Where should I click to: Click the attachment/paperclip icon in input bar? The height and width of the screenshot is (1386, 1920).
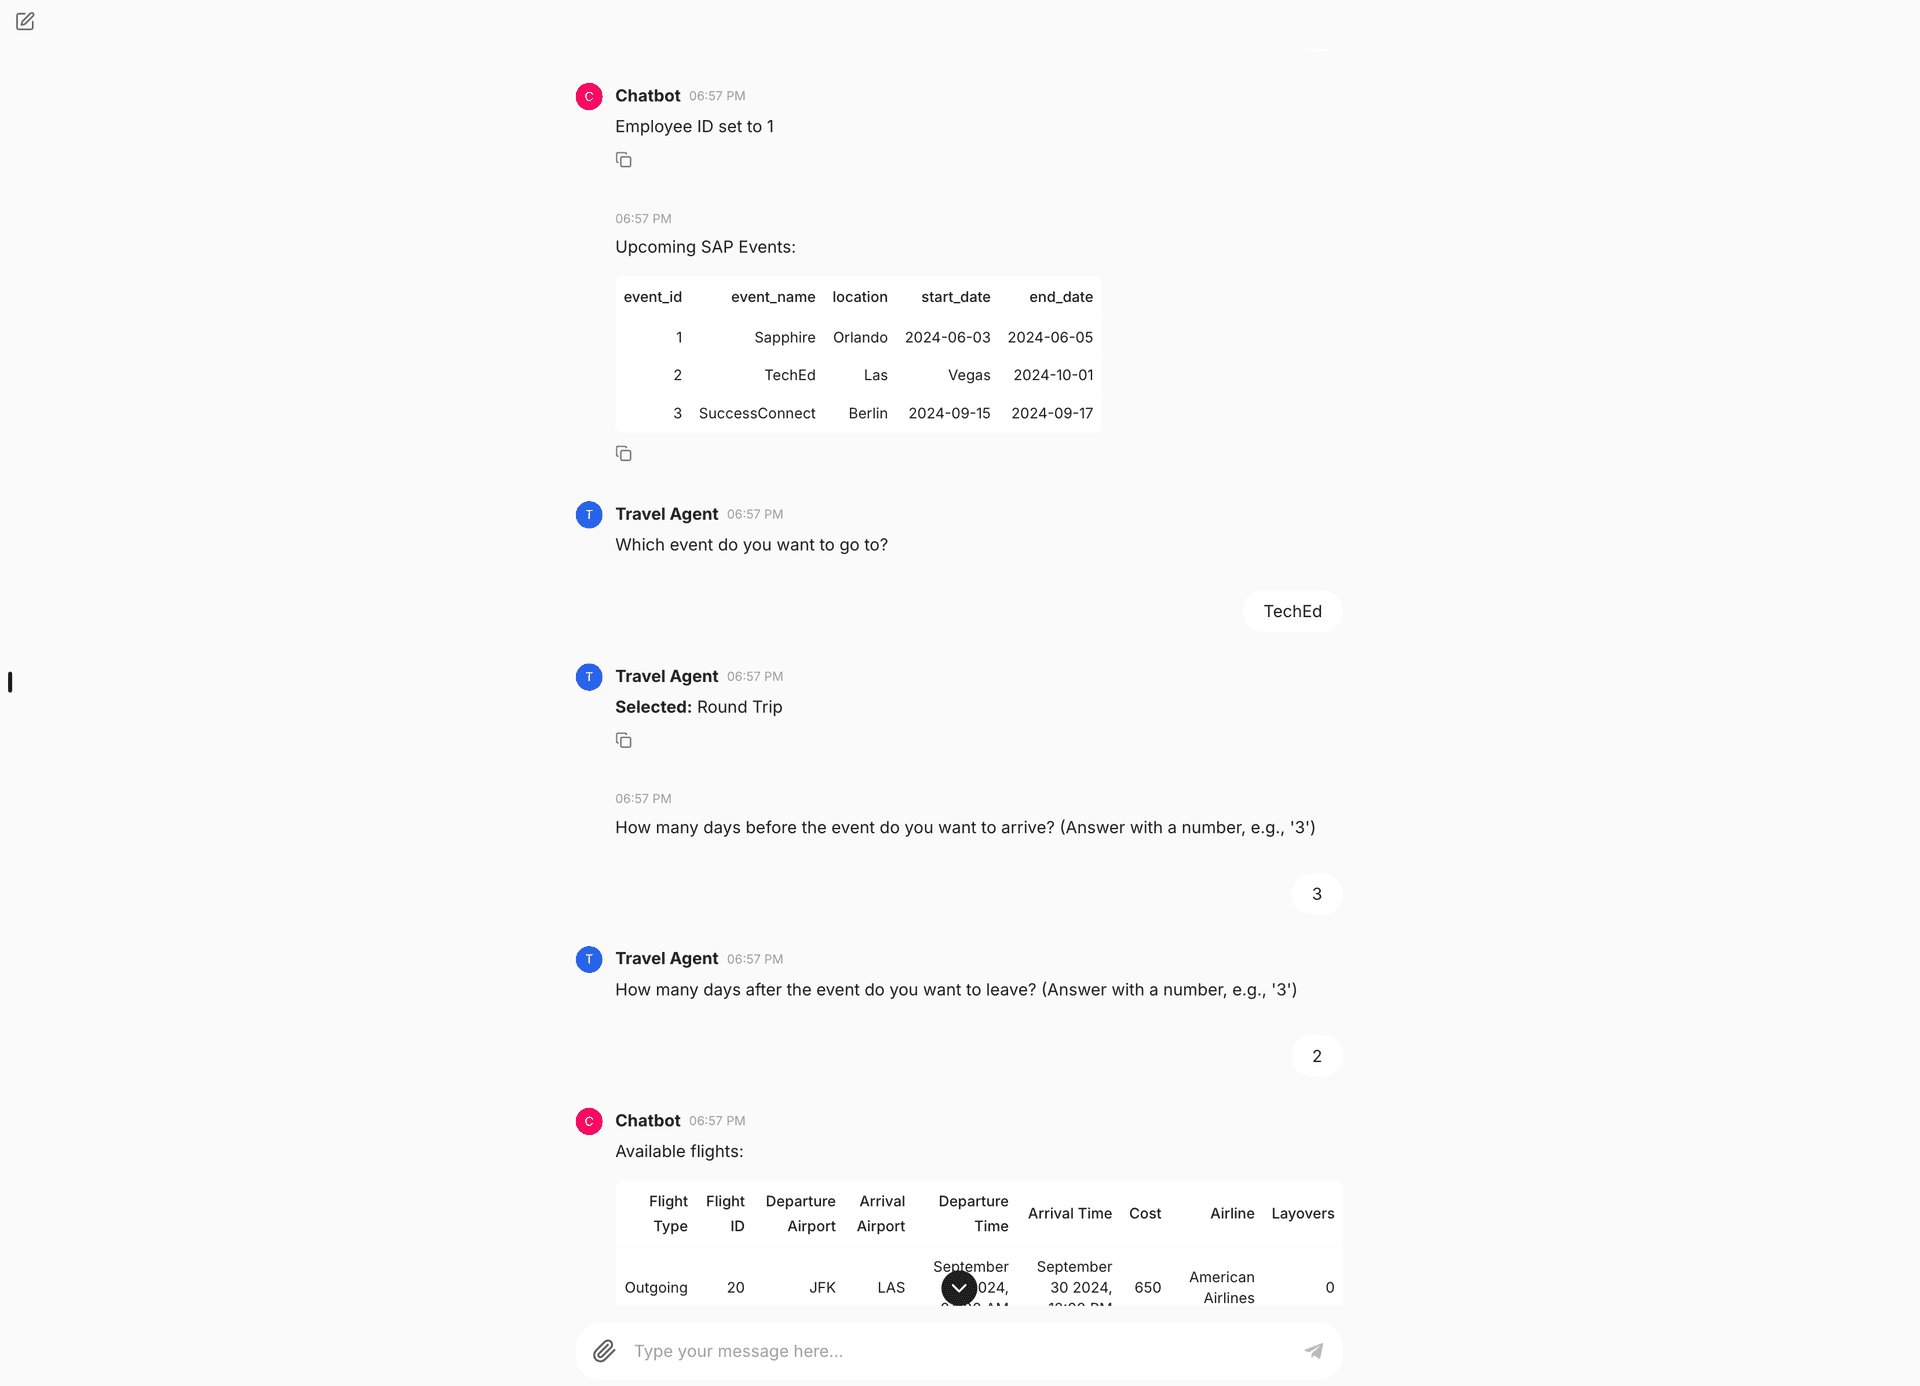604,1350
